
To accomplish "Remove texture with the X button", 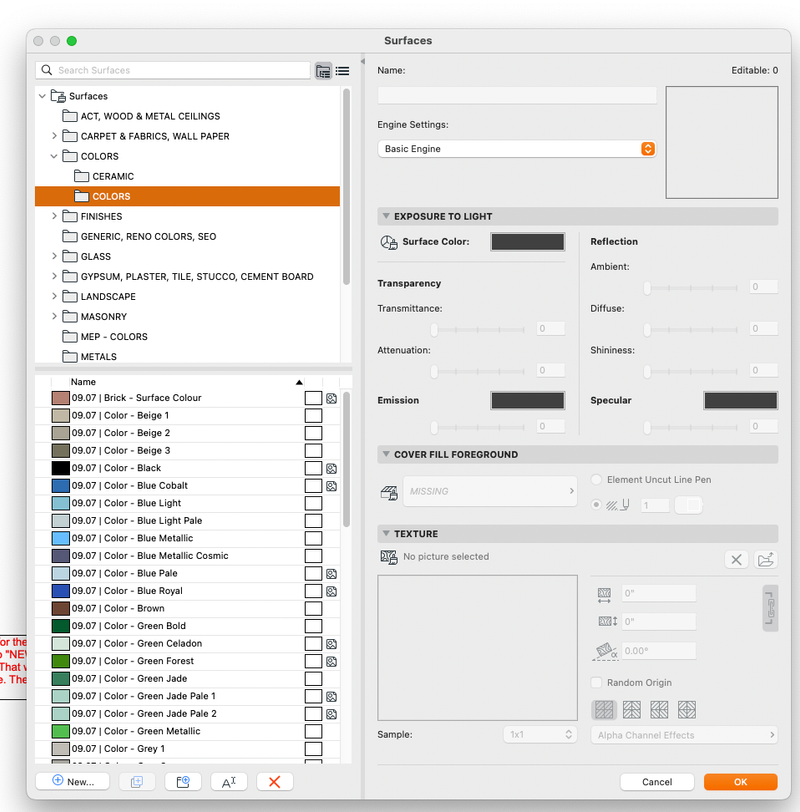I will tap(736, 559).
